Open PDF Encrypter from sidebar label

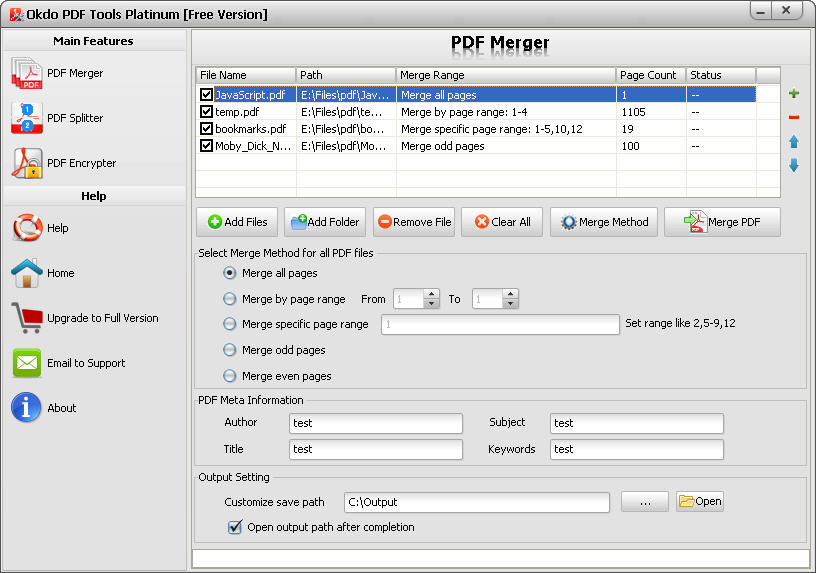(82, 163)
